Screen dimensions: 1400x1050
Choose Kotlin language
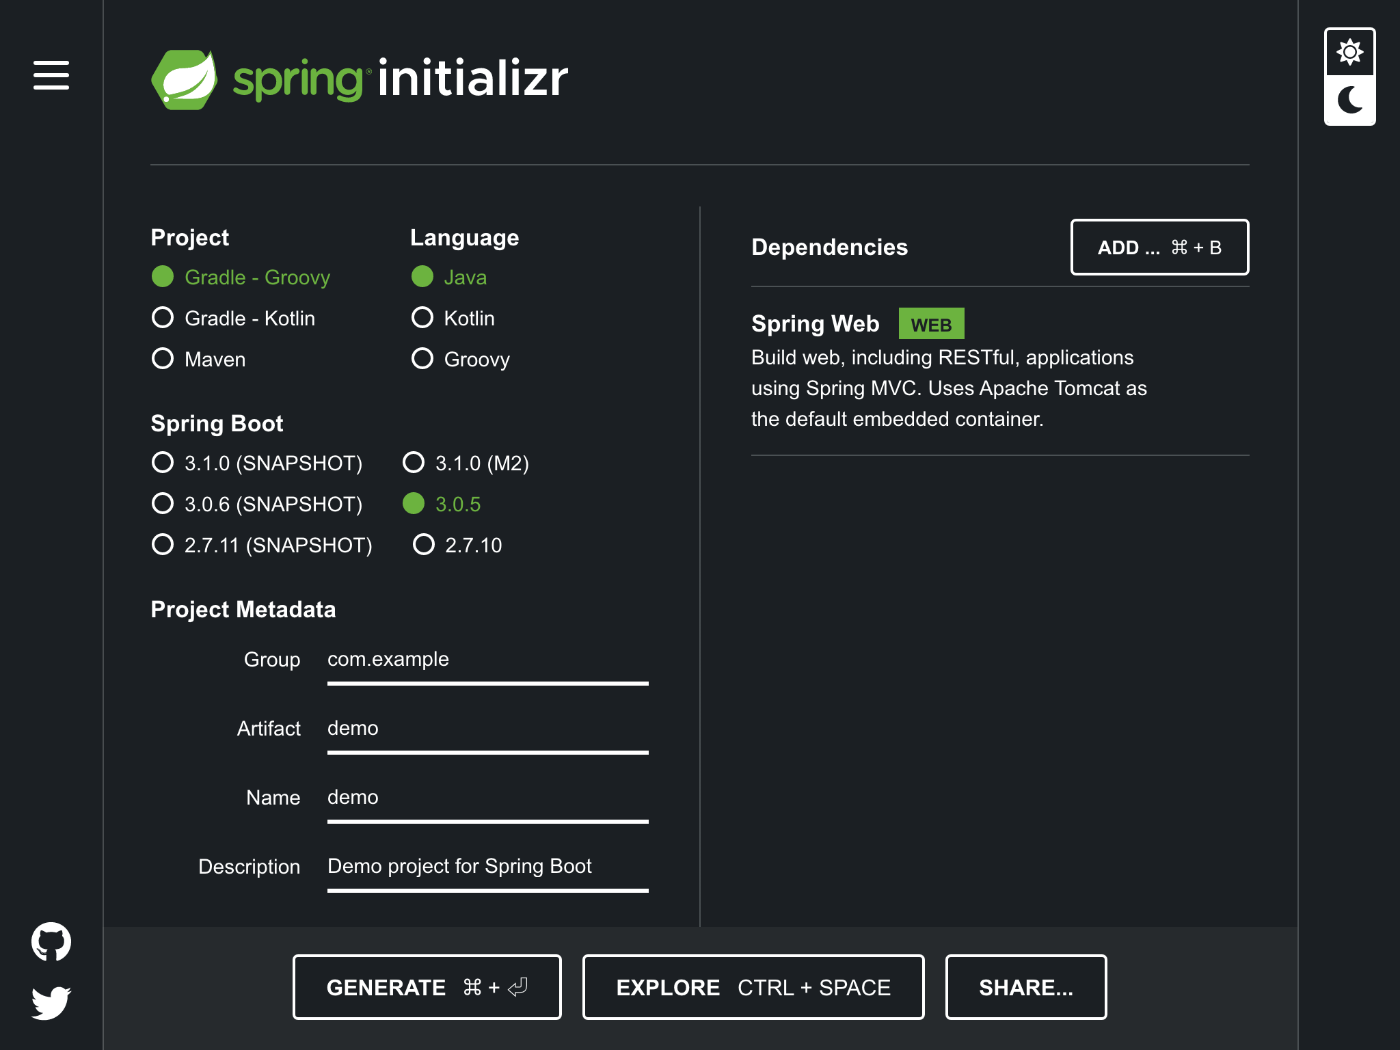(453, 318)
